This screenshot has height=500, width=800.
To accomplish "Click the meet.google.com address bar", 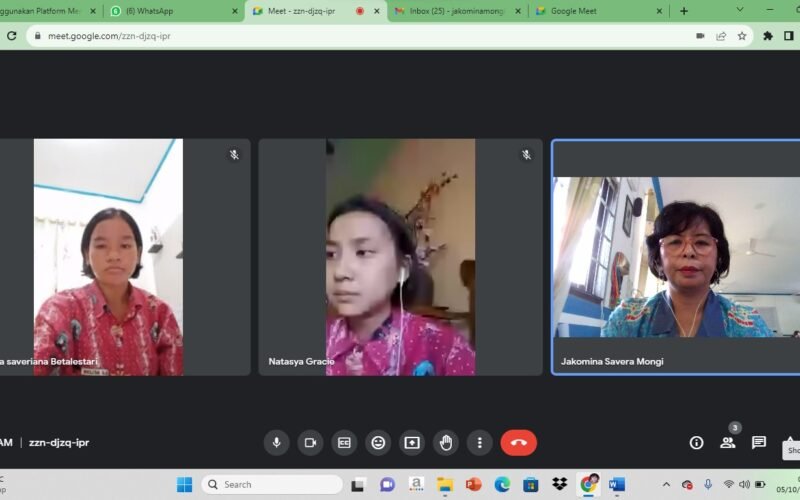I will [x=350, y=35].
